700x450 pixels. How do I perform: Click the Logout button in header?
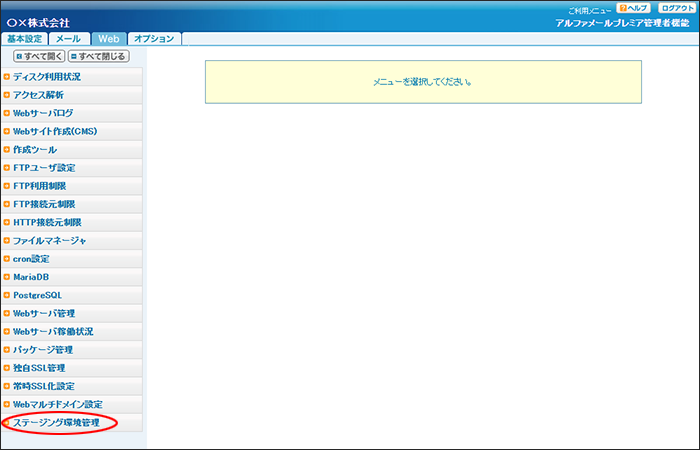[676, 8]
